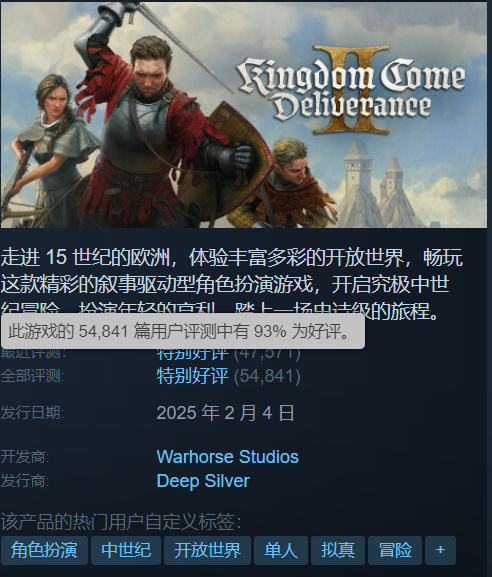Click the 全部评测 label
The height and width of the screenshot is (577, 492).
pos(32,376)
